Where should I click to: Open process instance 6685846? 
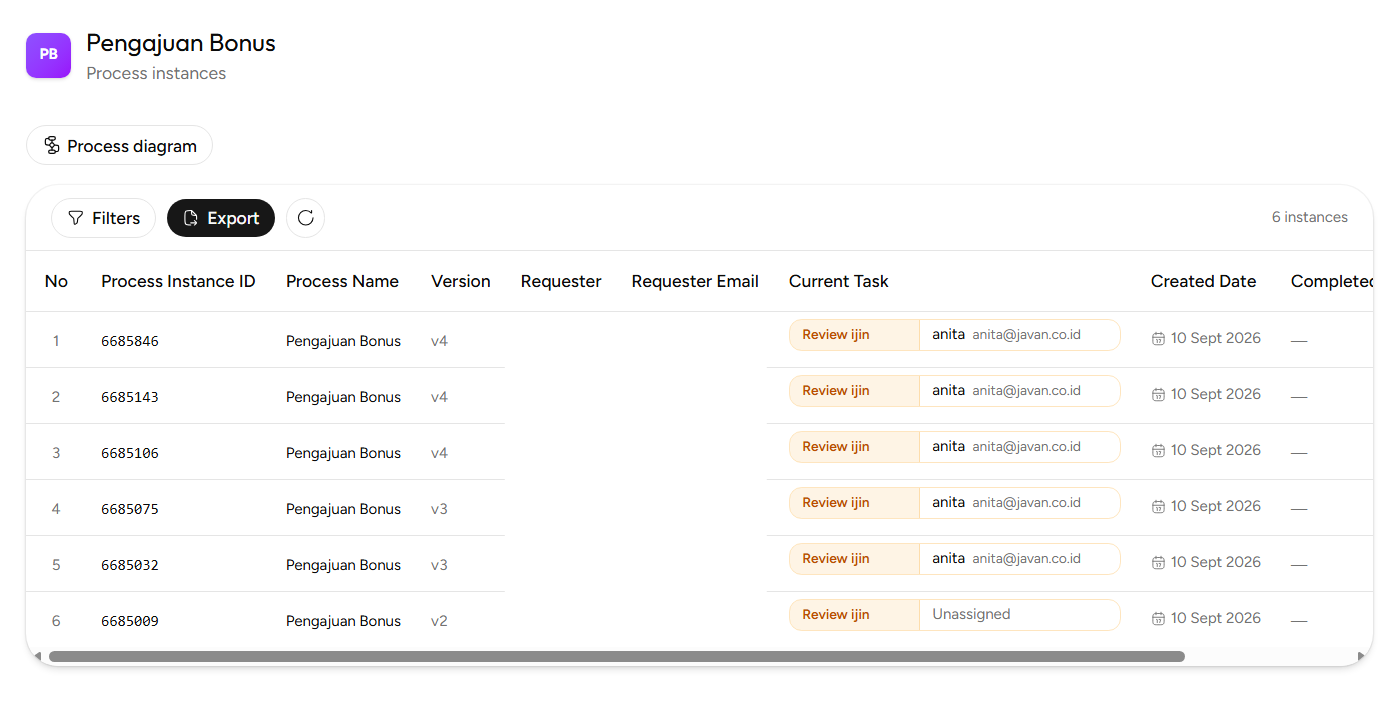pos(130,341)
